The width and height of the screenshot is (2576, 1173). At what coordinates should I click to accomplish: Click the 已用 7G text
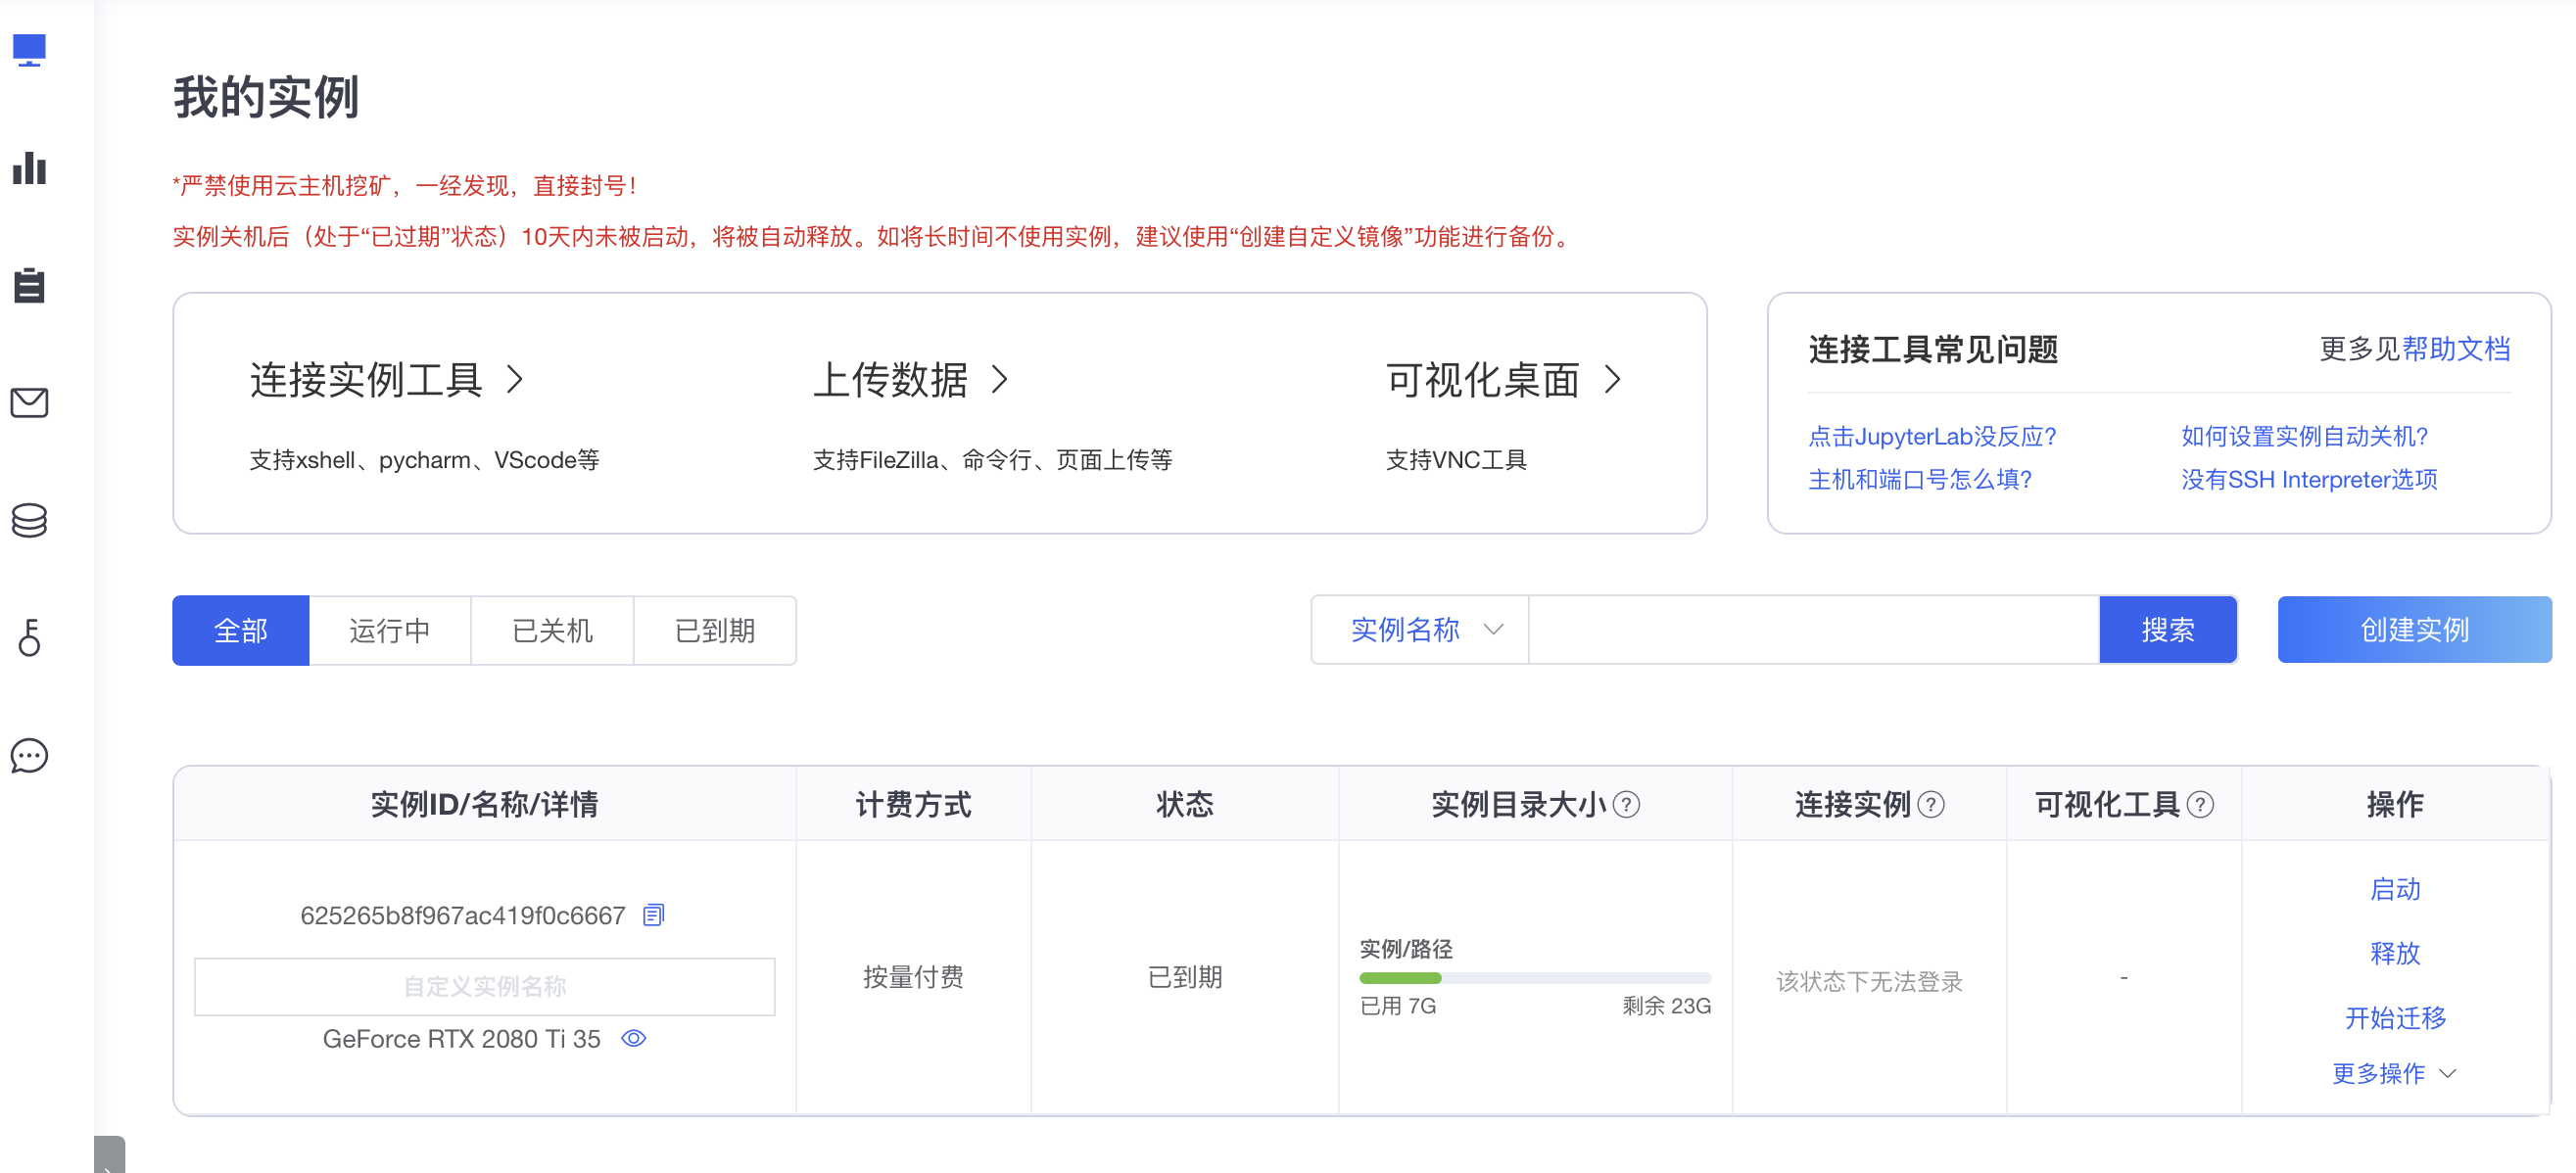coord(1398,1006)
